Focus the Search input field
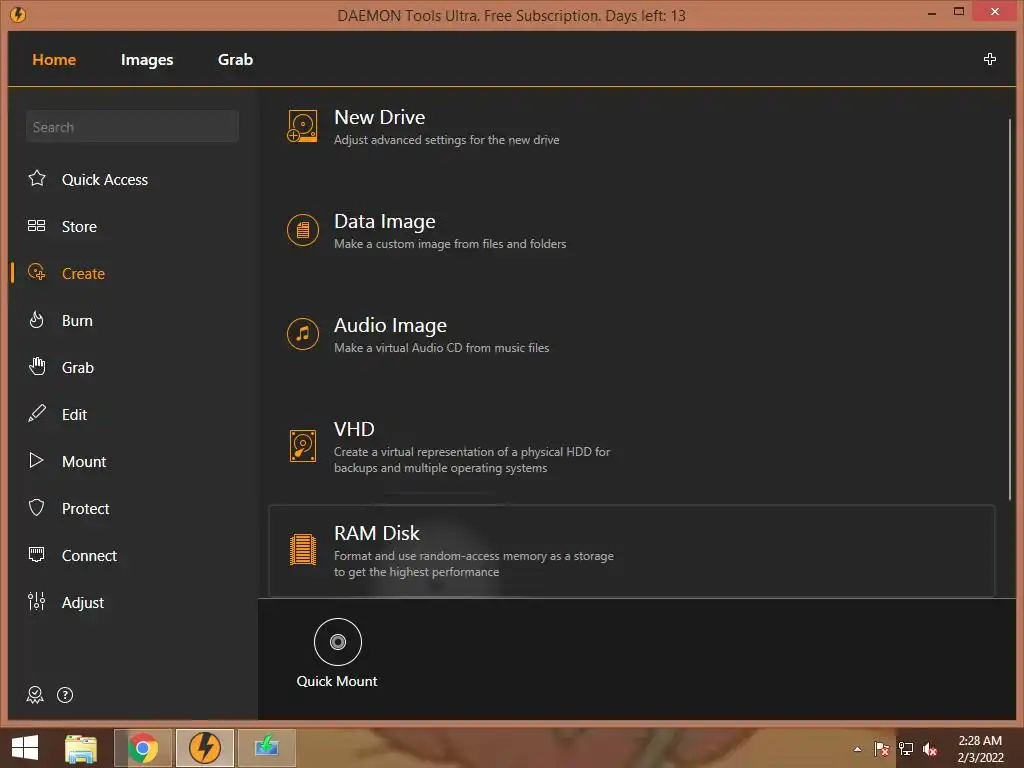This screenshot has height=768, width=1024. 132,126
